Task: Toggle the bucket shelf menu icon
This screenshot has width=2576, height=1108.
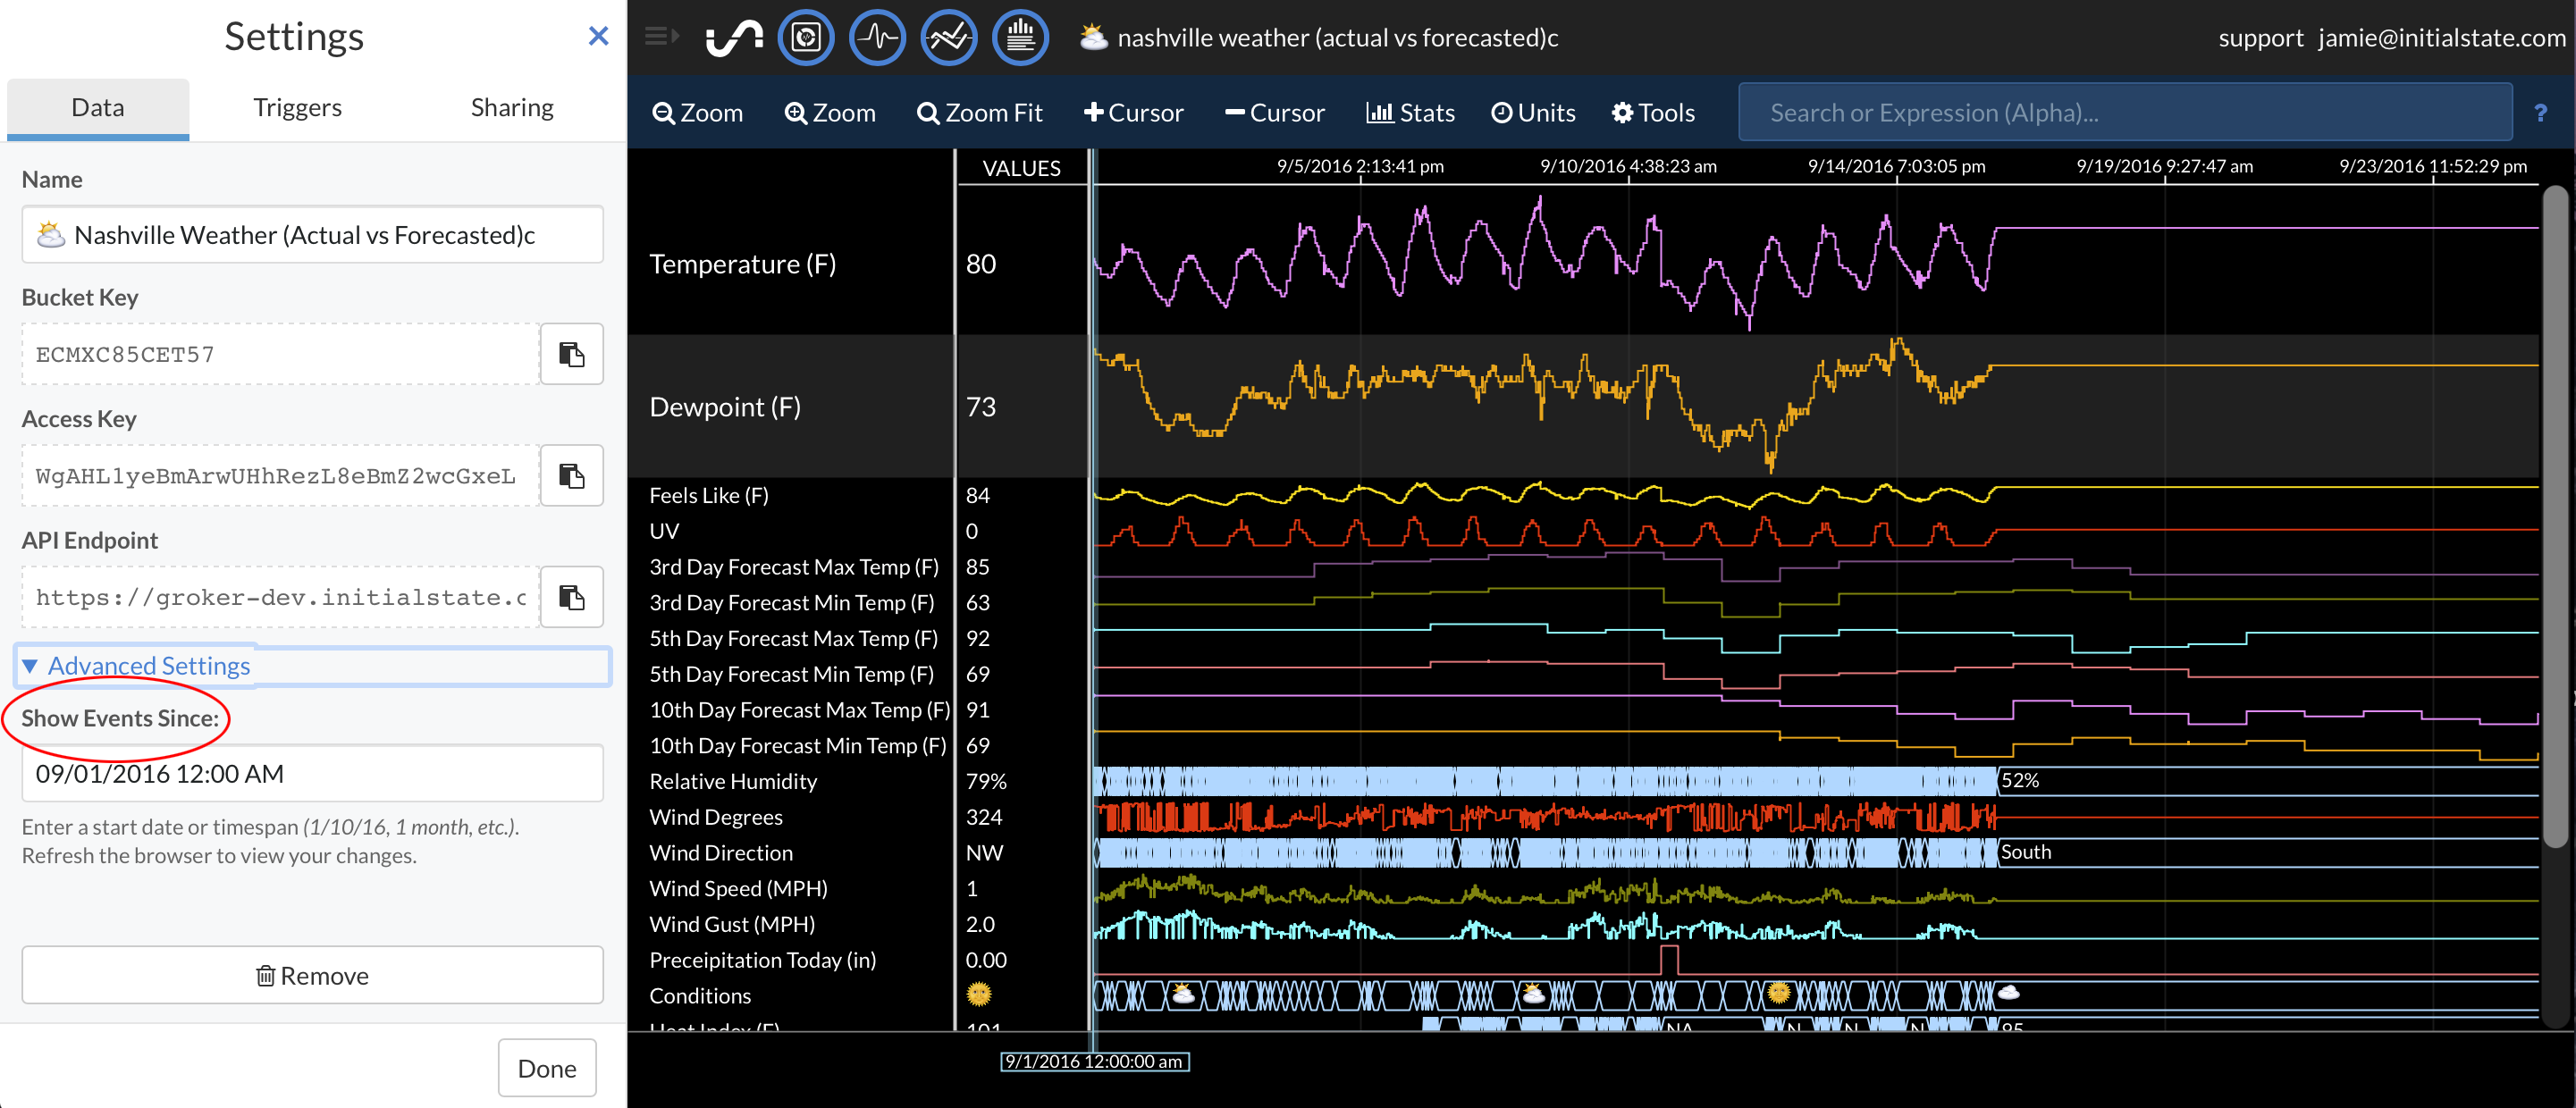Action: (x=661, y=37)
